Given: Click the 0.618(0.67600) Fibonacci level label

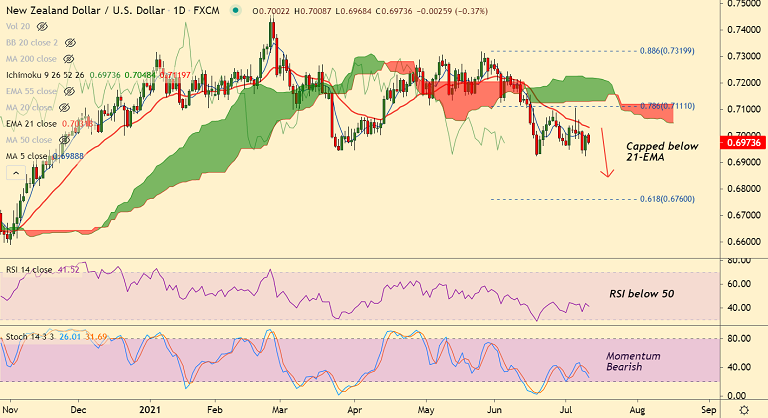Looking at the screenshot, I should (x=667, y=199).
